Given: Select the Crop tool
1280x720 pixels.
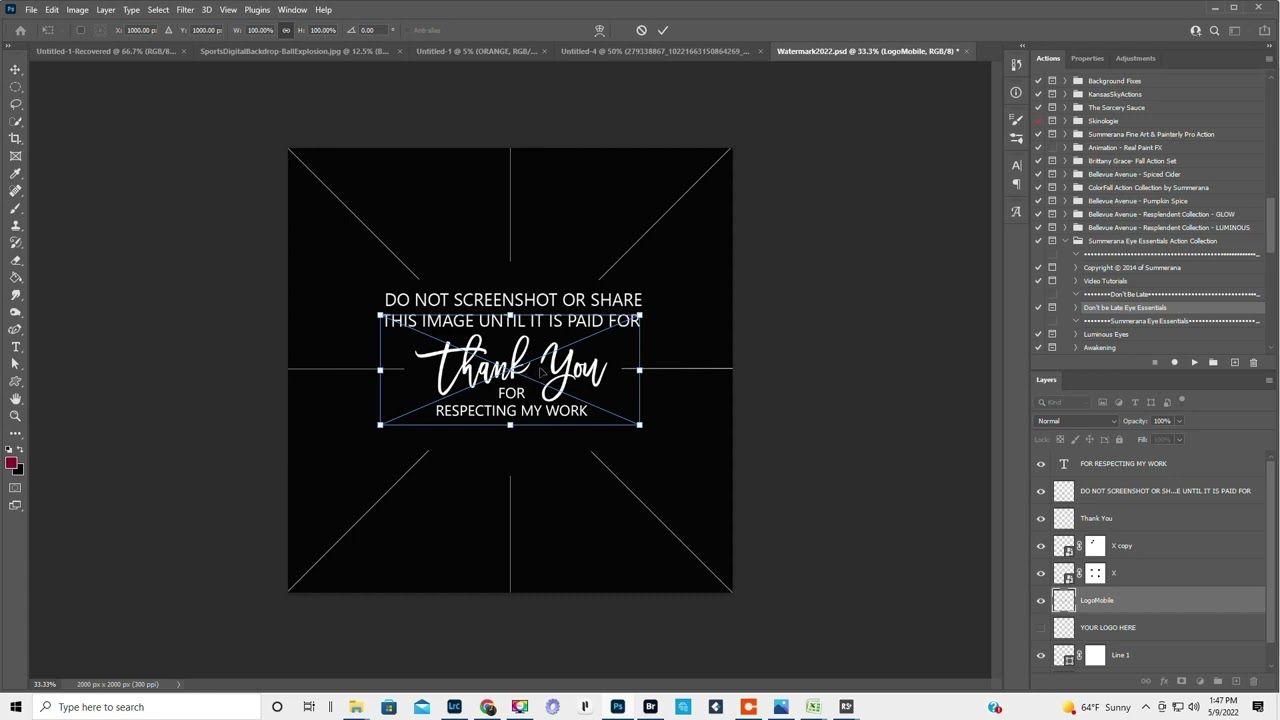Looking at the screenshot, I should click(15, 139).
